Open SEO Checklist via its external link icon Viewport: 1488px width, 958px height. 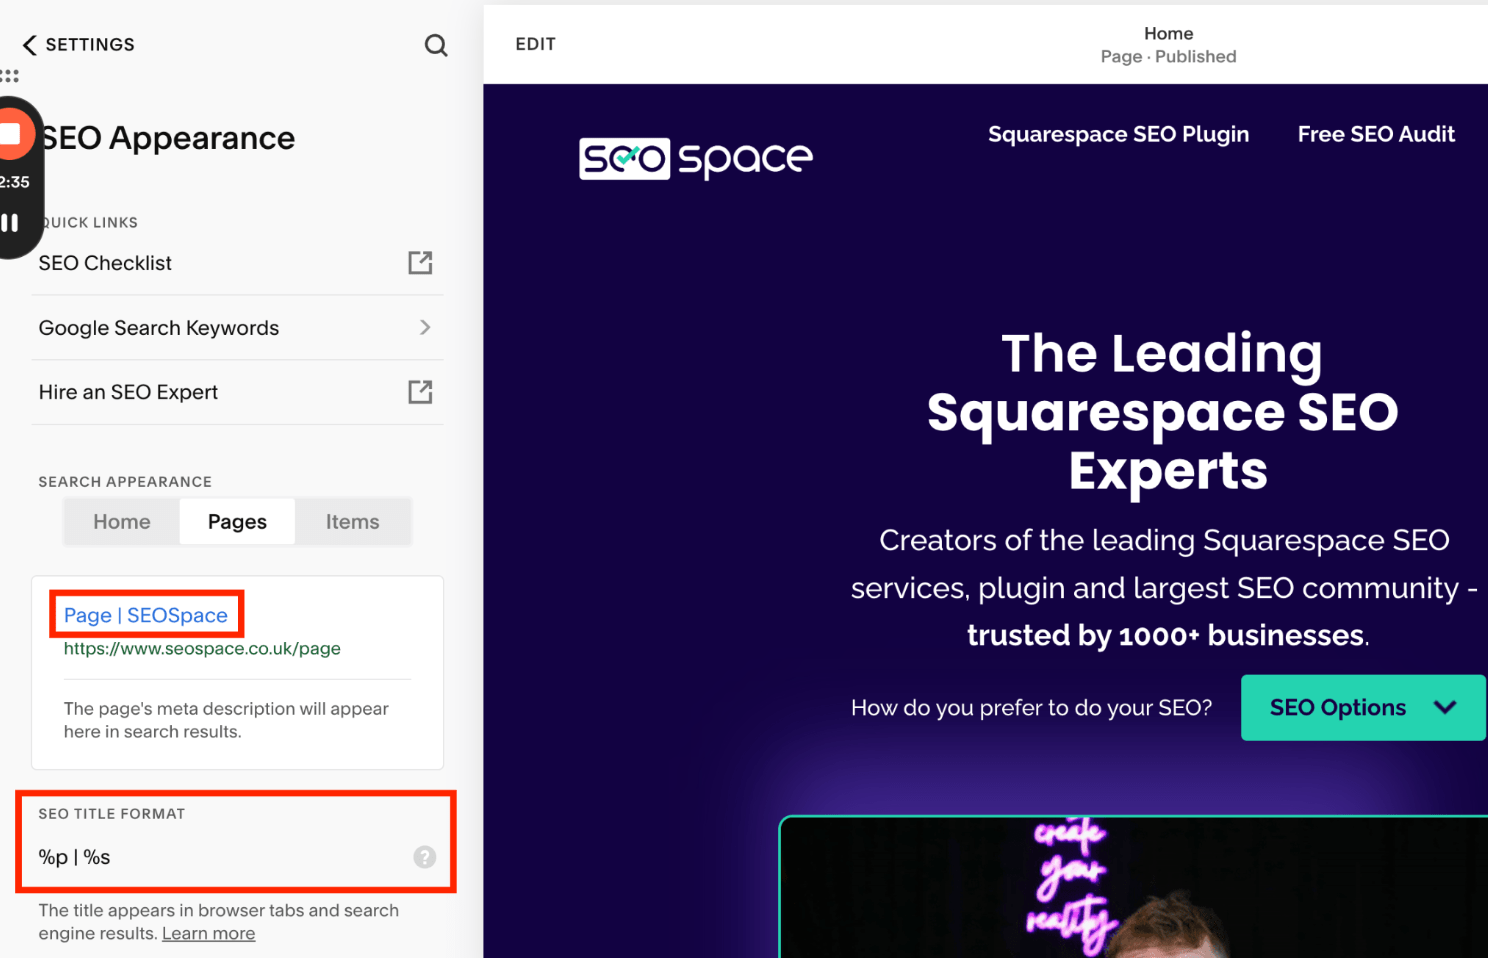tap(420, 263)
